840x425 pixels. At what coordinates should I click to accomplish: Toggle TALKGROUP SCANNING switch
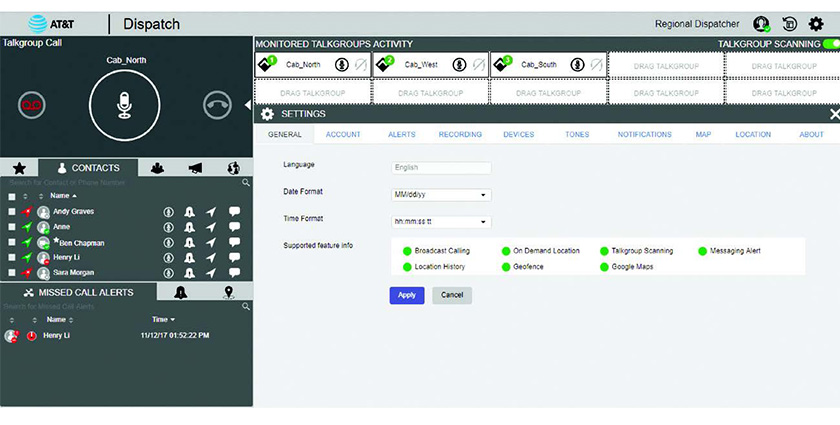click(x=832, y=44)
